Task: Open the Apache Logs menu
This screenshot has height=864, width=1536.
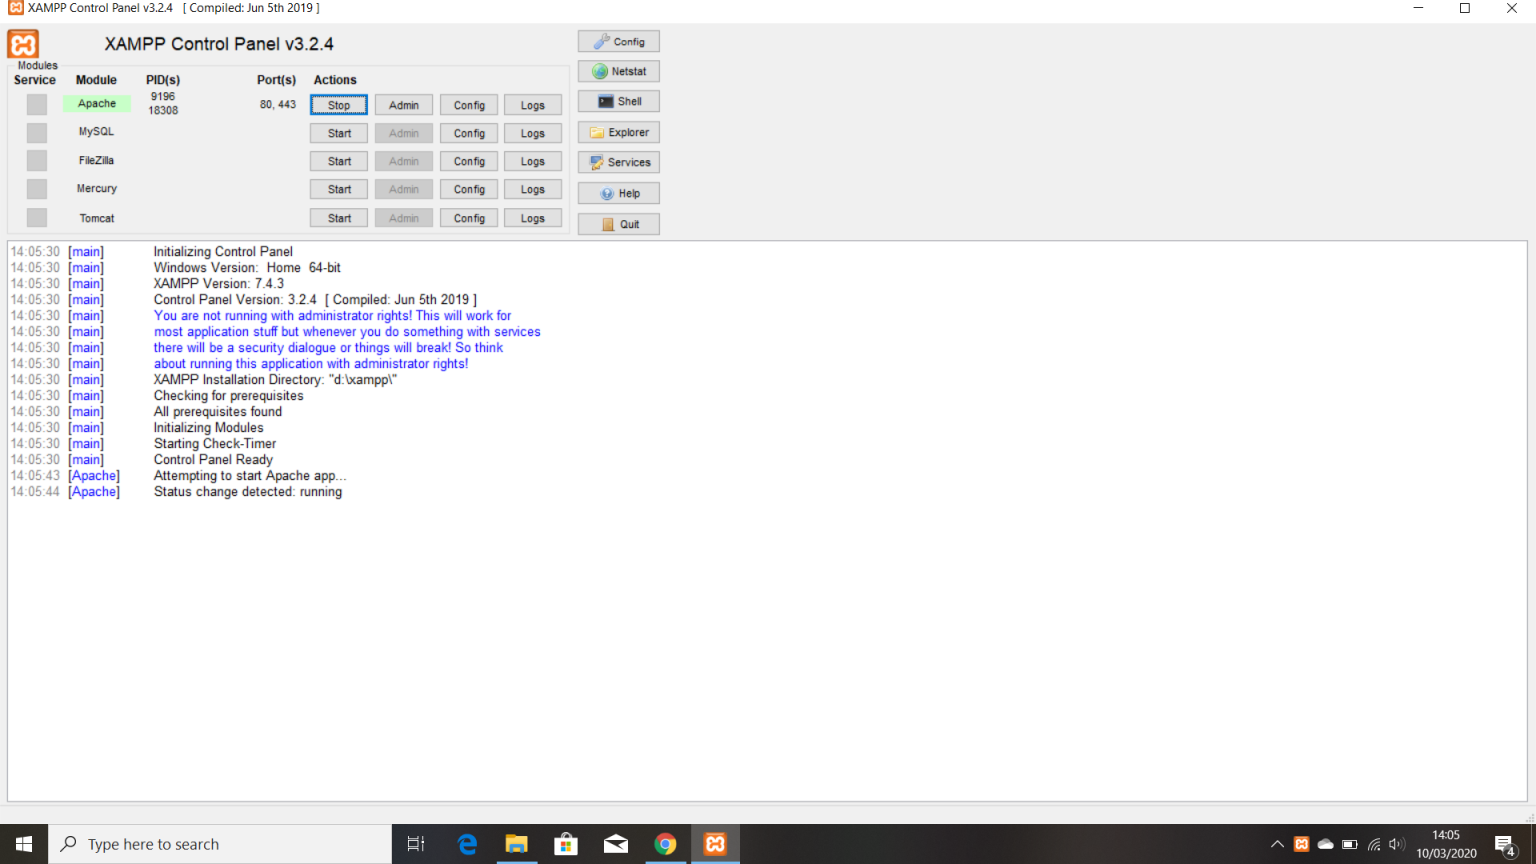Action: (533, 105)
